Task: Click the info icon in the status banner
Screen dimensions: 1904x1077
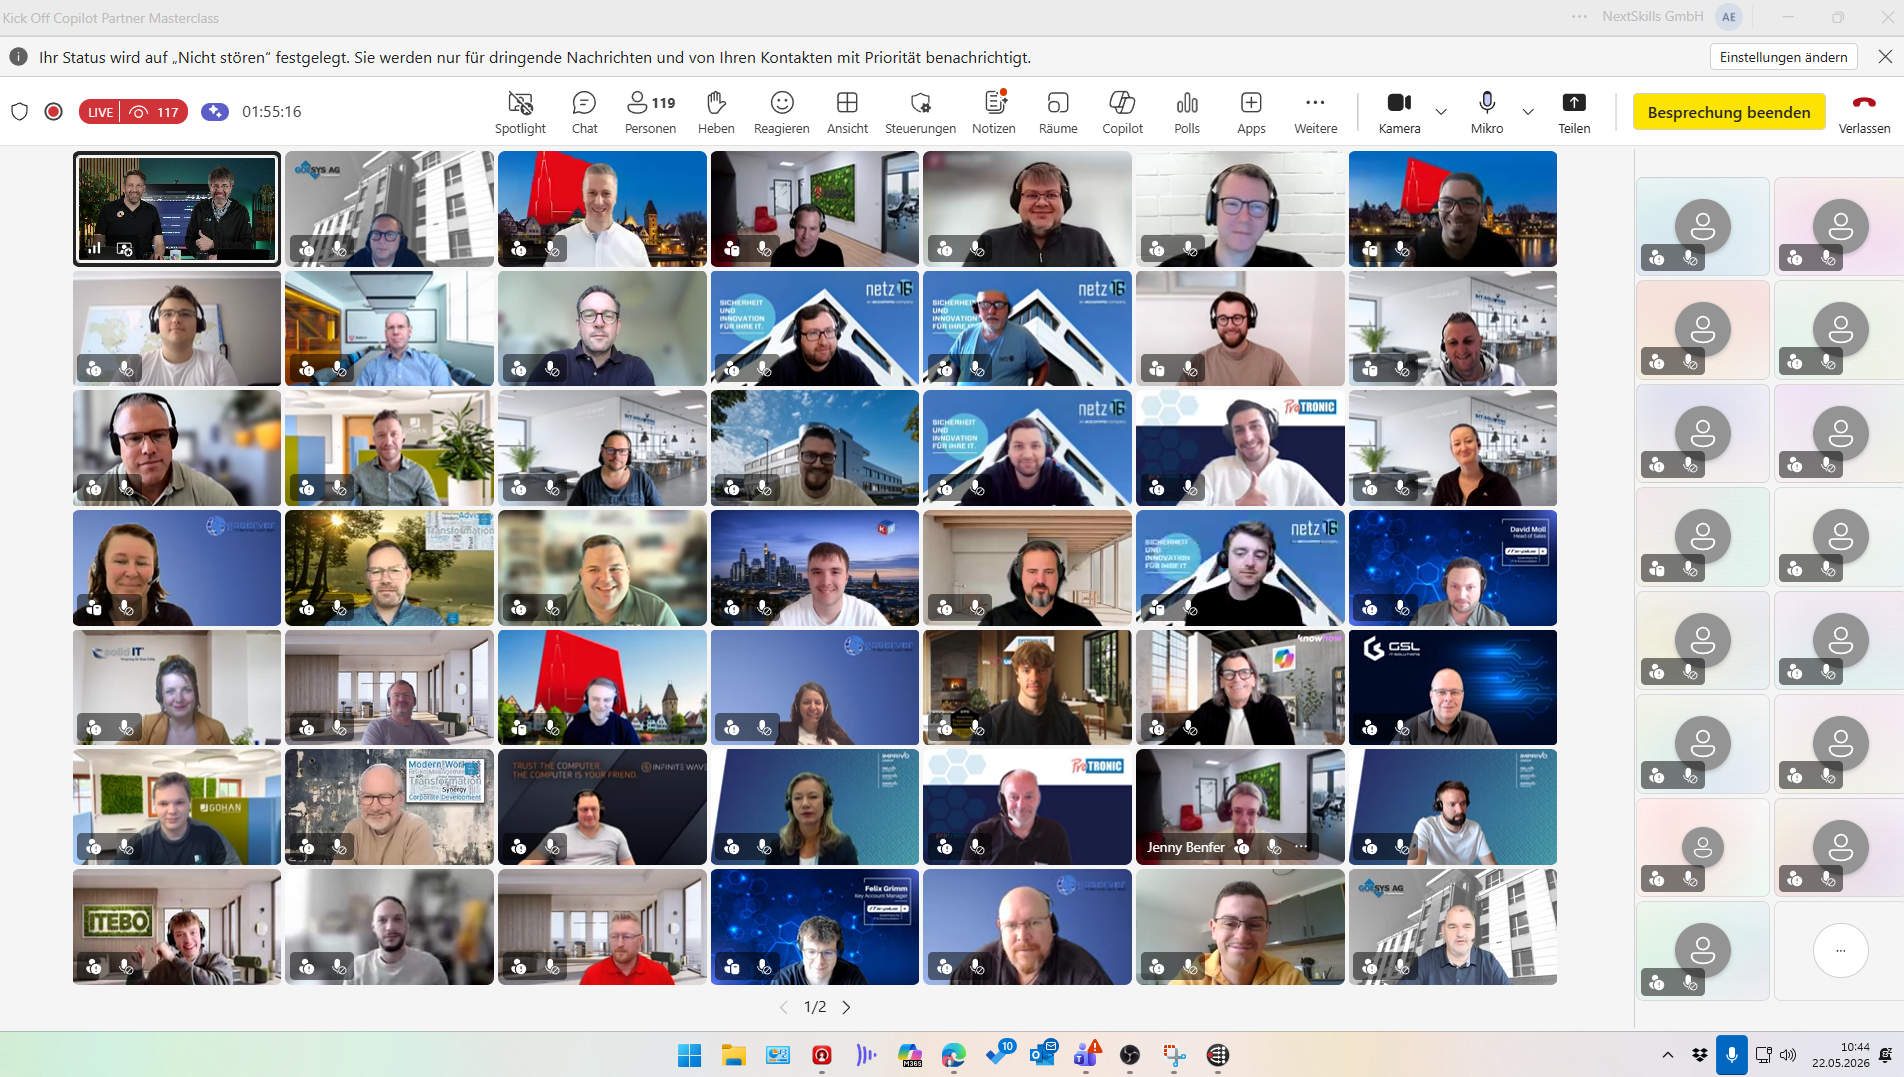Action: tap(18, 57)
